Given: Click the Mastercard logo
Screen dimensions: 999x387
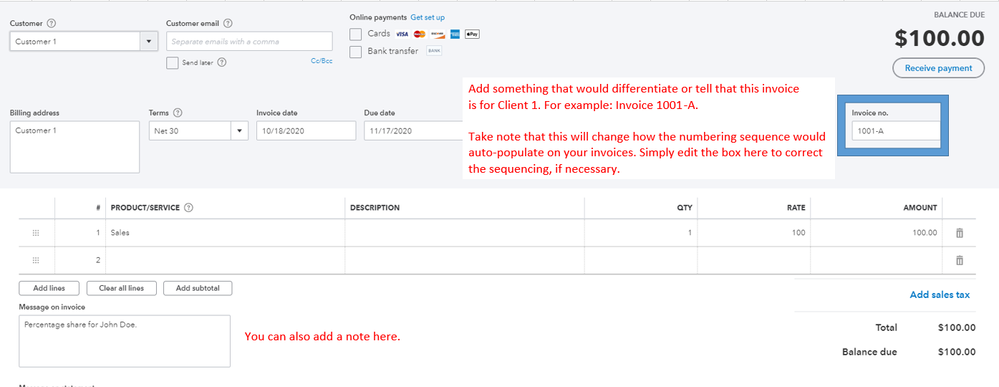Looking at the screenshot, I should (419, 34).
